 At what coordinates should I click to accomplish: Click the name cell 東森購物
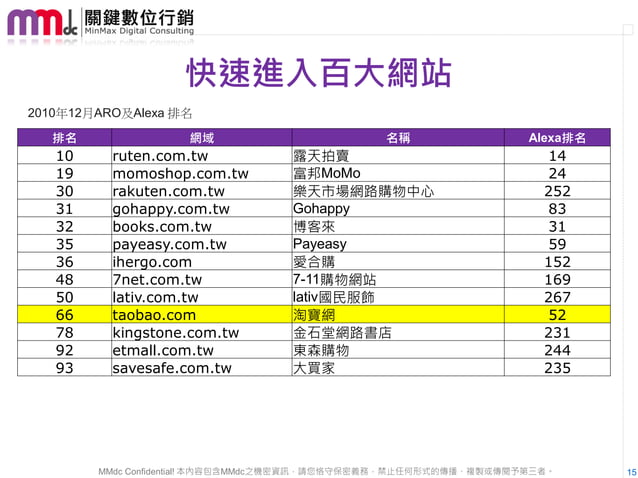tap(398, 350)
